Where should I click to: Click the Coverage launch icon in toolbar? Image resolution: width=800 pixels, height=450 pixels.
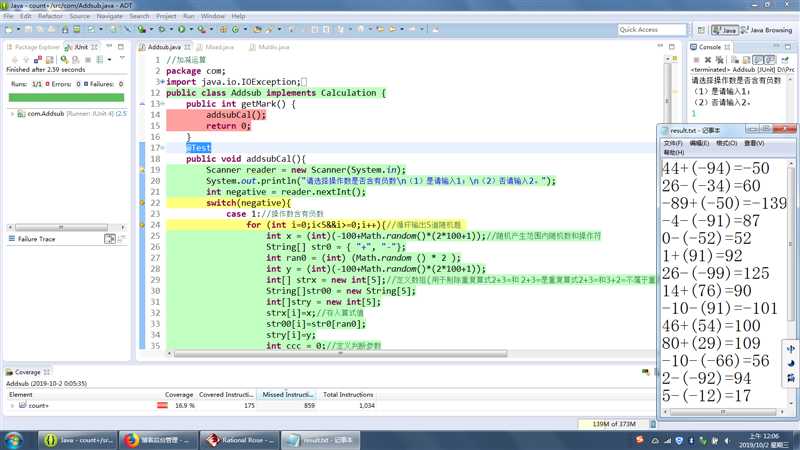pyautogui.click(x=141, y=29)
